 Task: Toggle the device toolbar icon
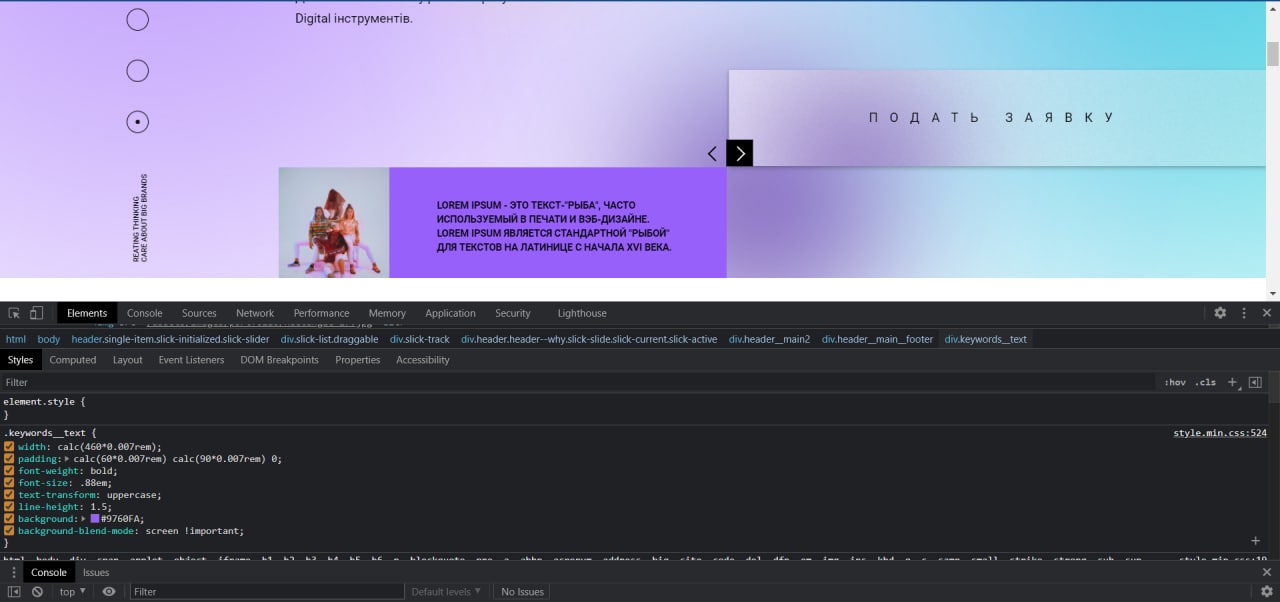pos(36,313)
